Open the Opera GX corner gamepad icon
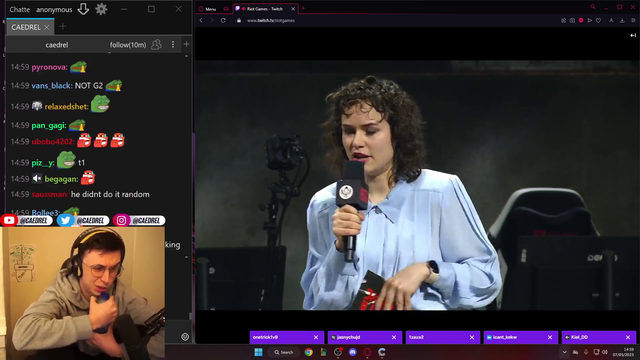Viewport: 640px width, 360px height. (x=226, y=9)
